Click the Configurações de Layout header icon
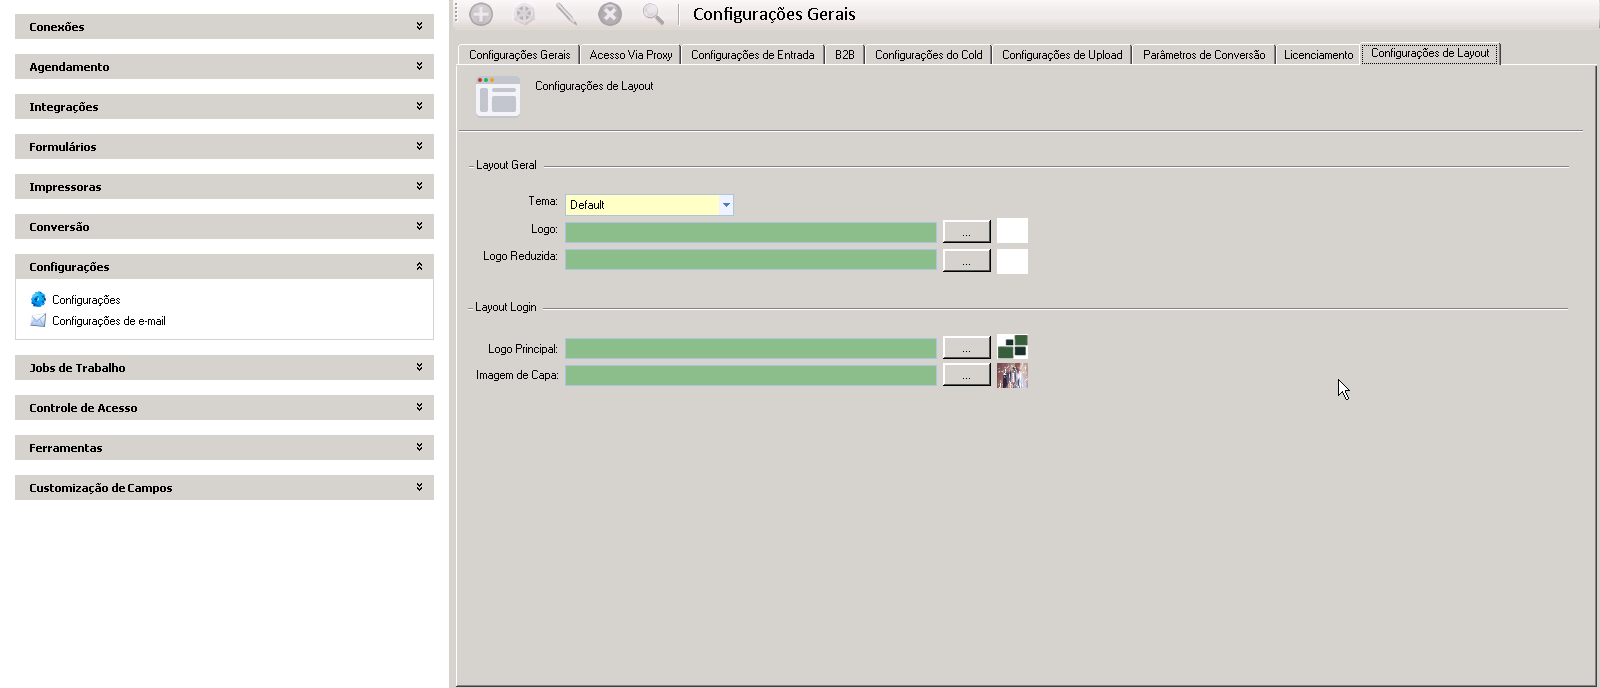The image size is (1600, 688). [498, 96]
